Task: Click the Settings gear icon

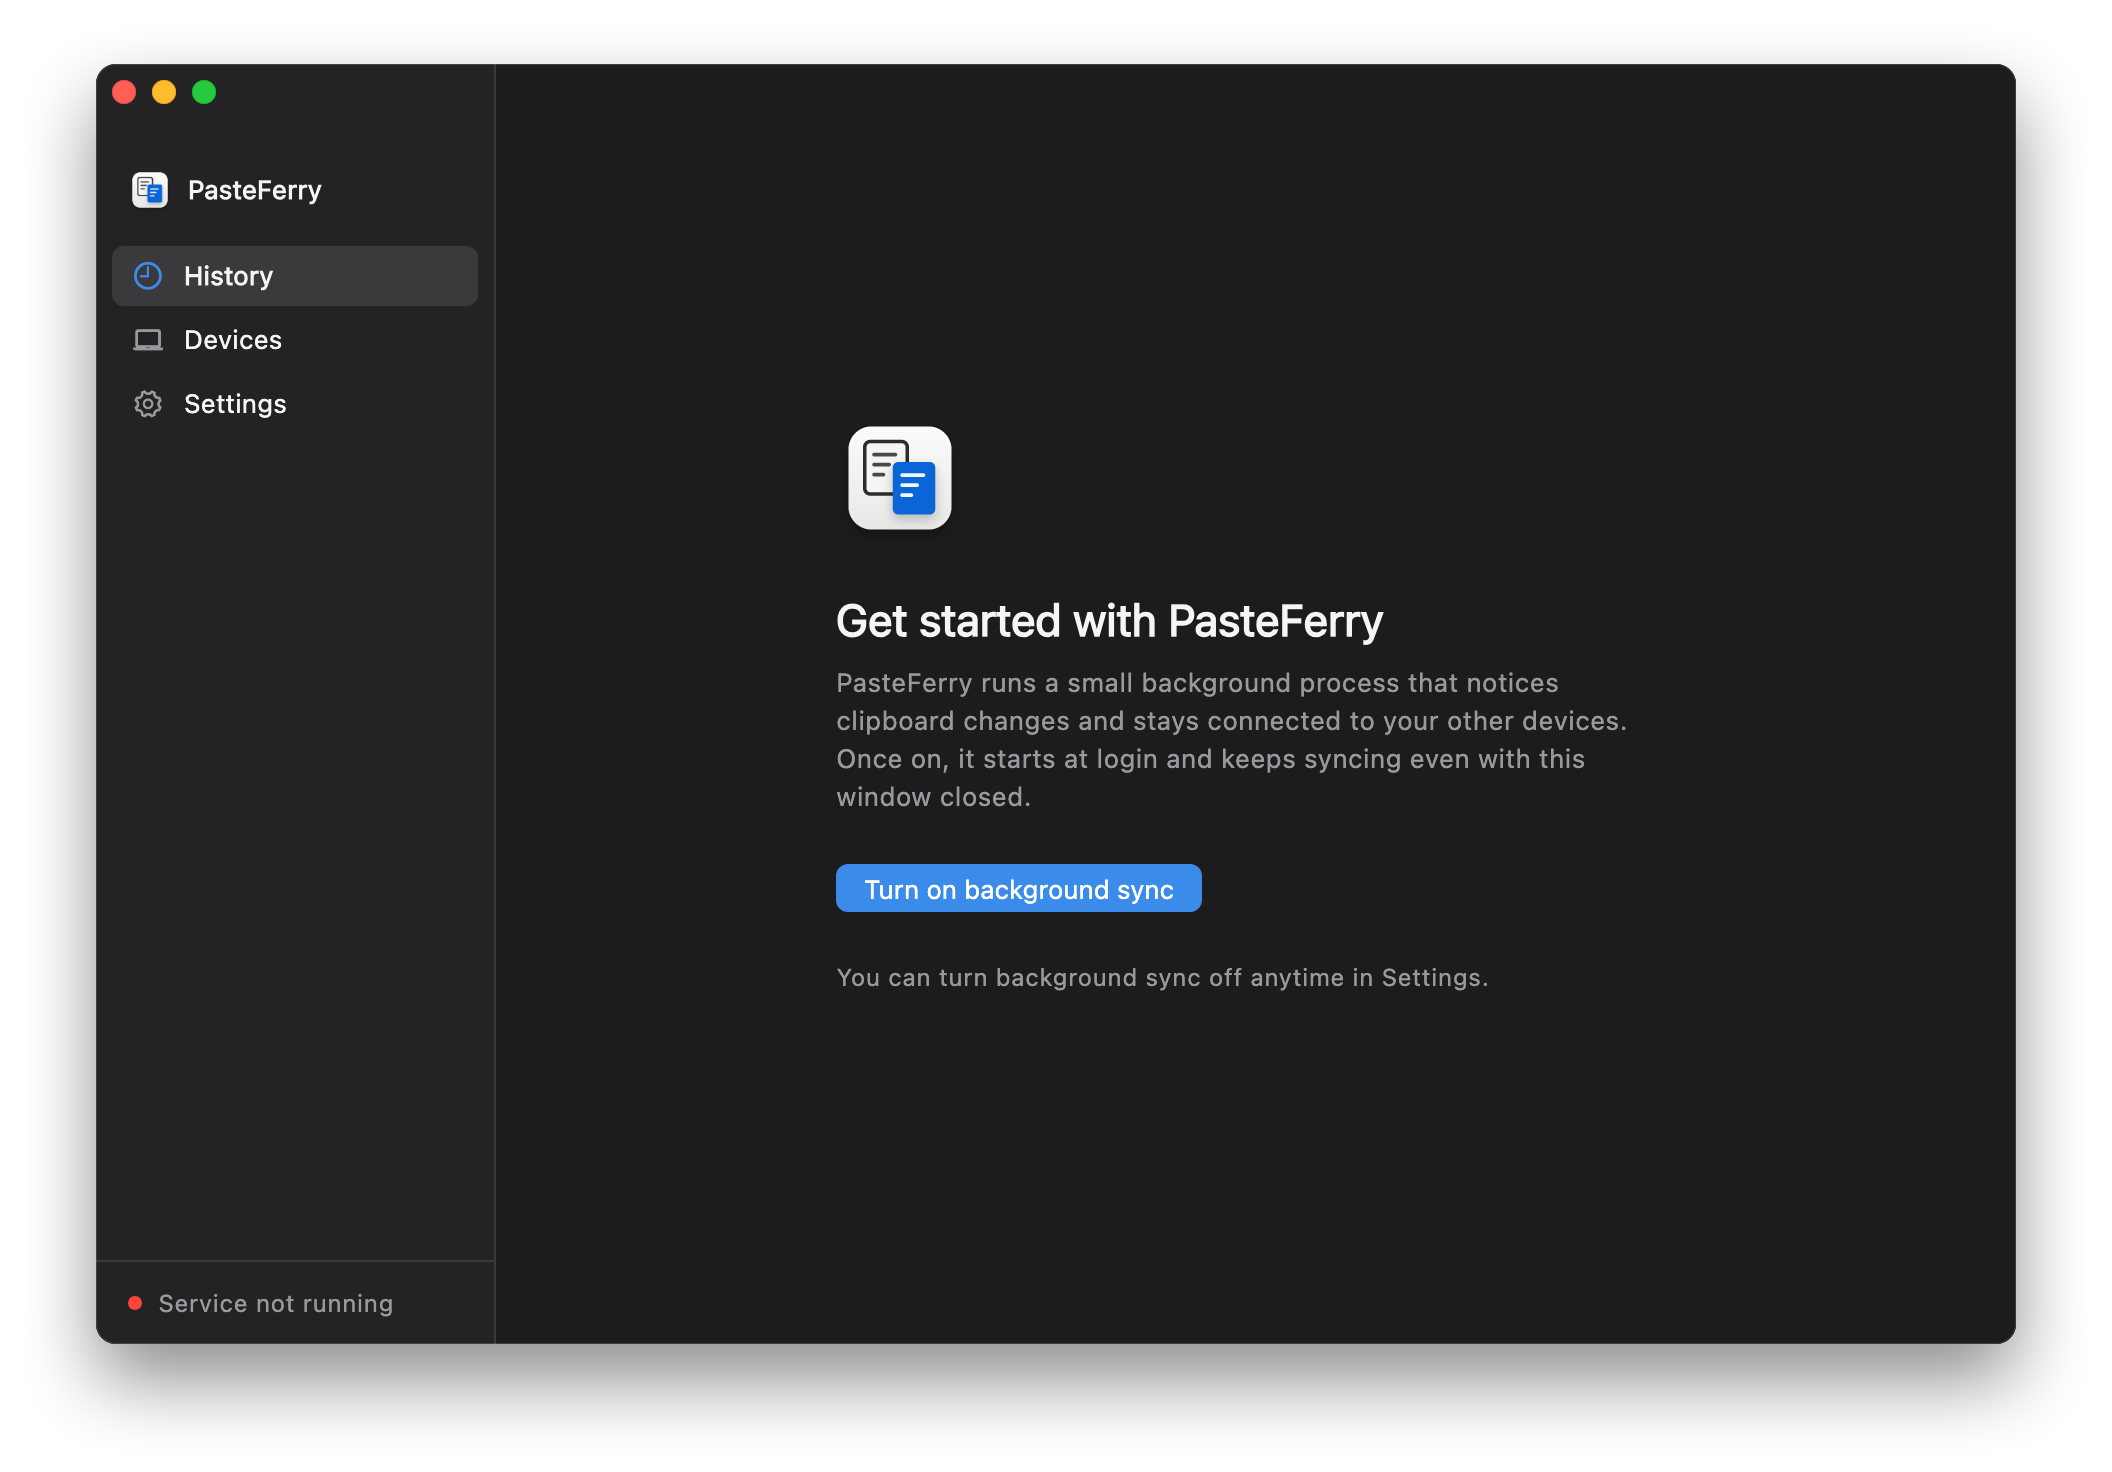Action: (148, 404)
